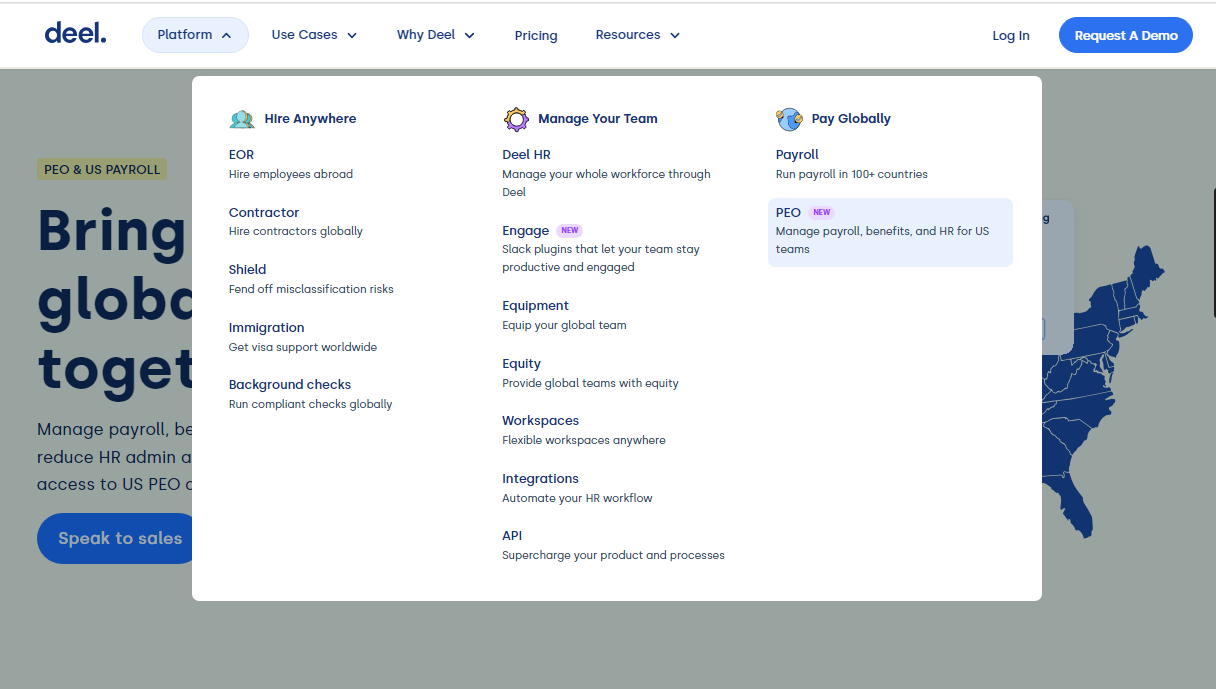
Task: Click the Deel HR link
Action: pos(527,154)
